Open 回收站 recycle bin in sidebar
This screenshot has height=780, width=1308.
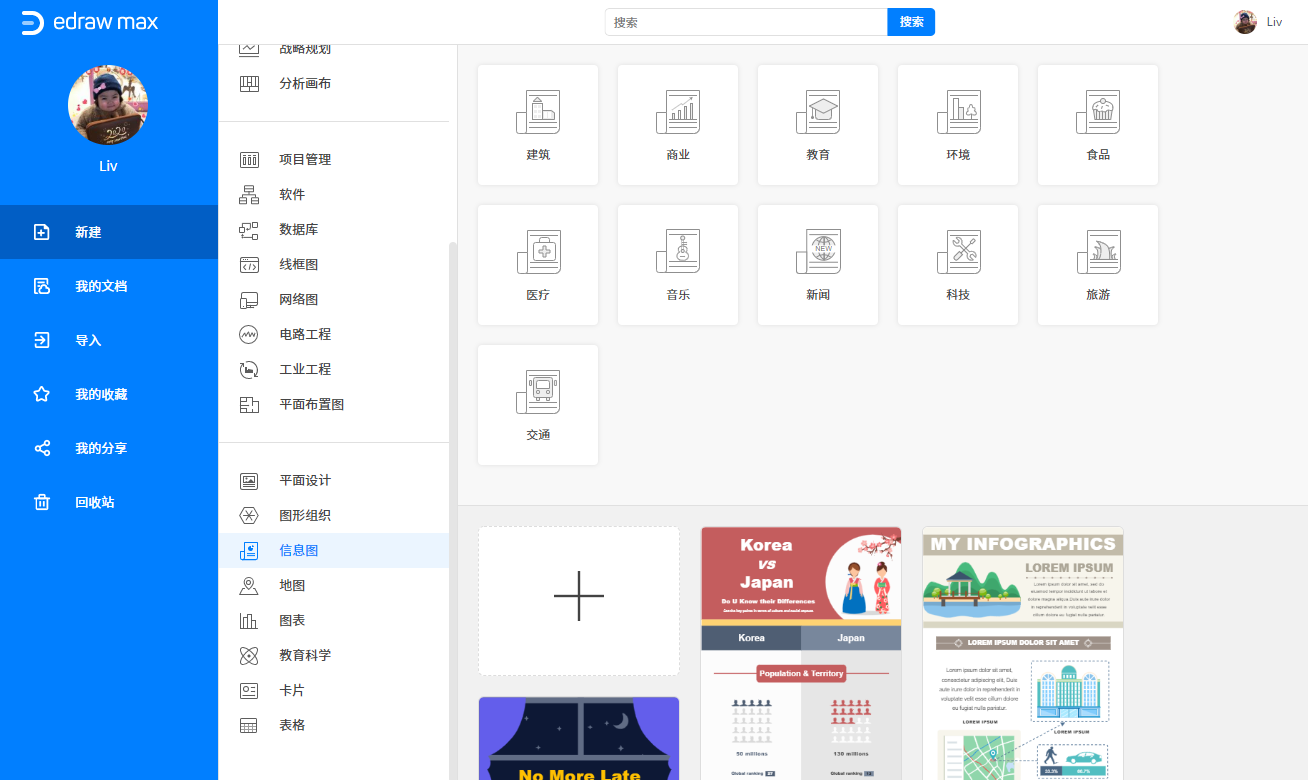pos(94,502)
